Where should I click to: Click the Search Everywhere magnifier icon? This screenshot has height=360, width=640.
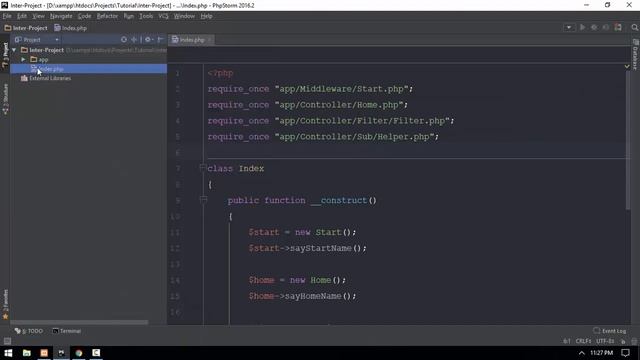(x=634, y=27)
